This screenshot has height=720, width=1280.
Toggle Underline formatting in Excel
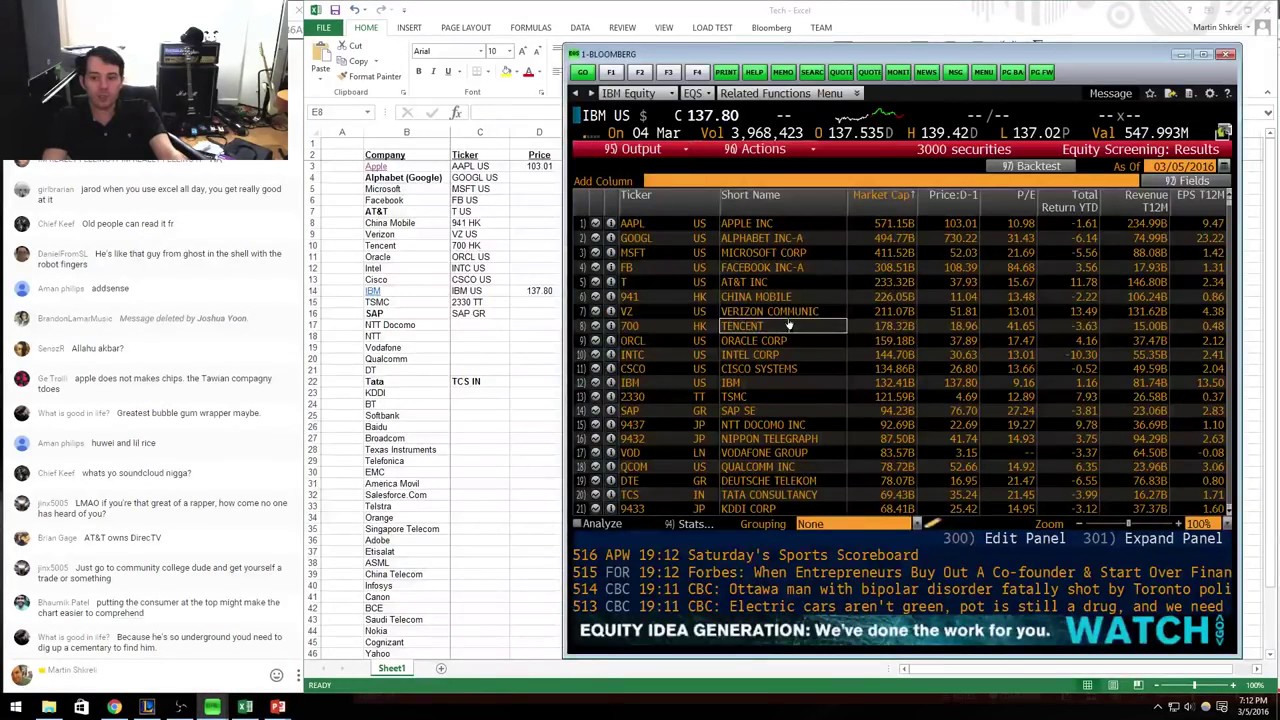click(448, 71)
